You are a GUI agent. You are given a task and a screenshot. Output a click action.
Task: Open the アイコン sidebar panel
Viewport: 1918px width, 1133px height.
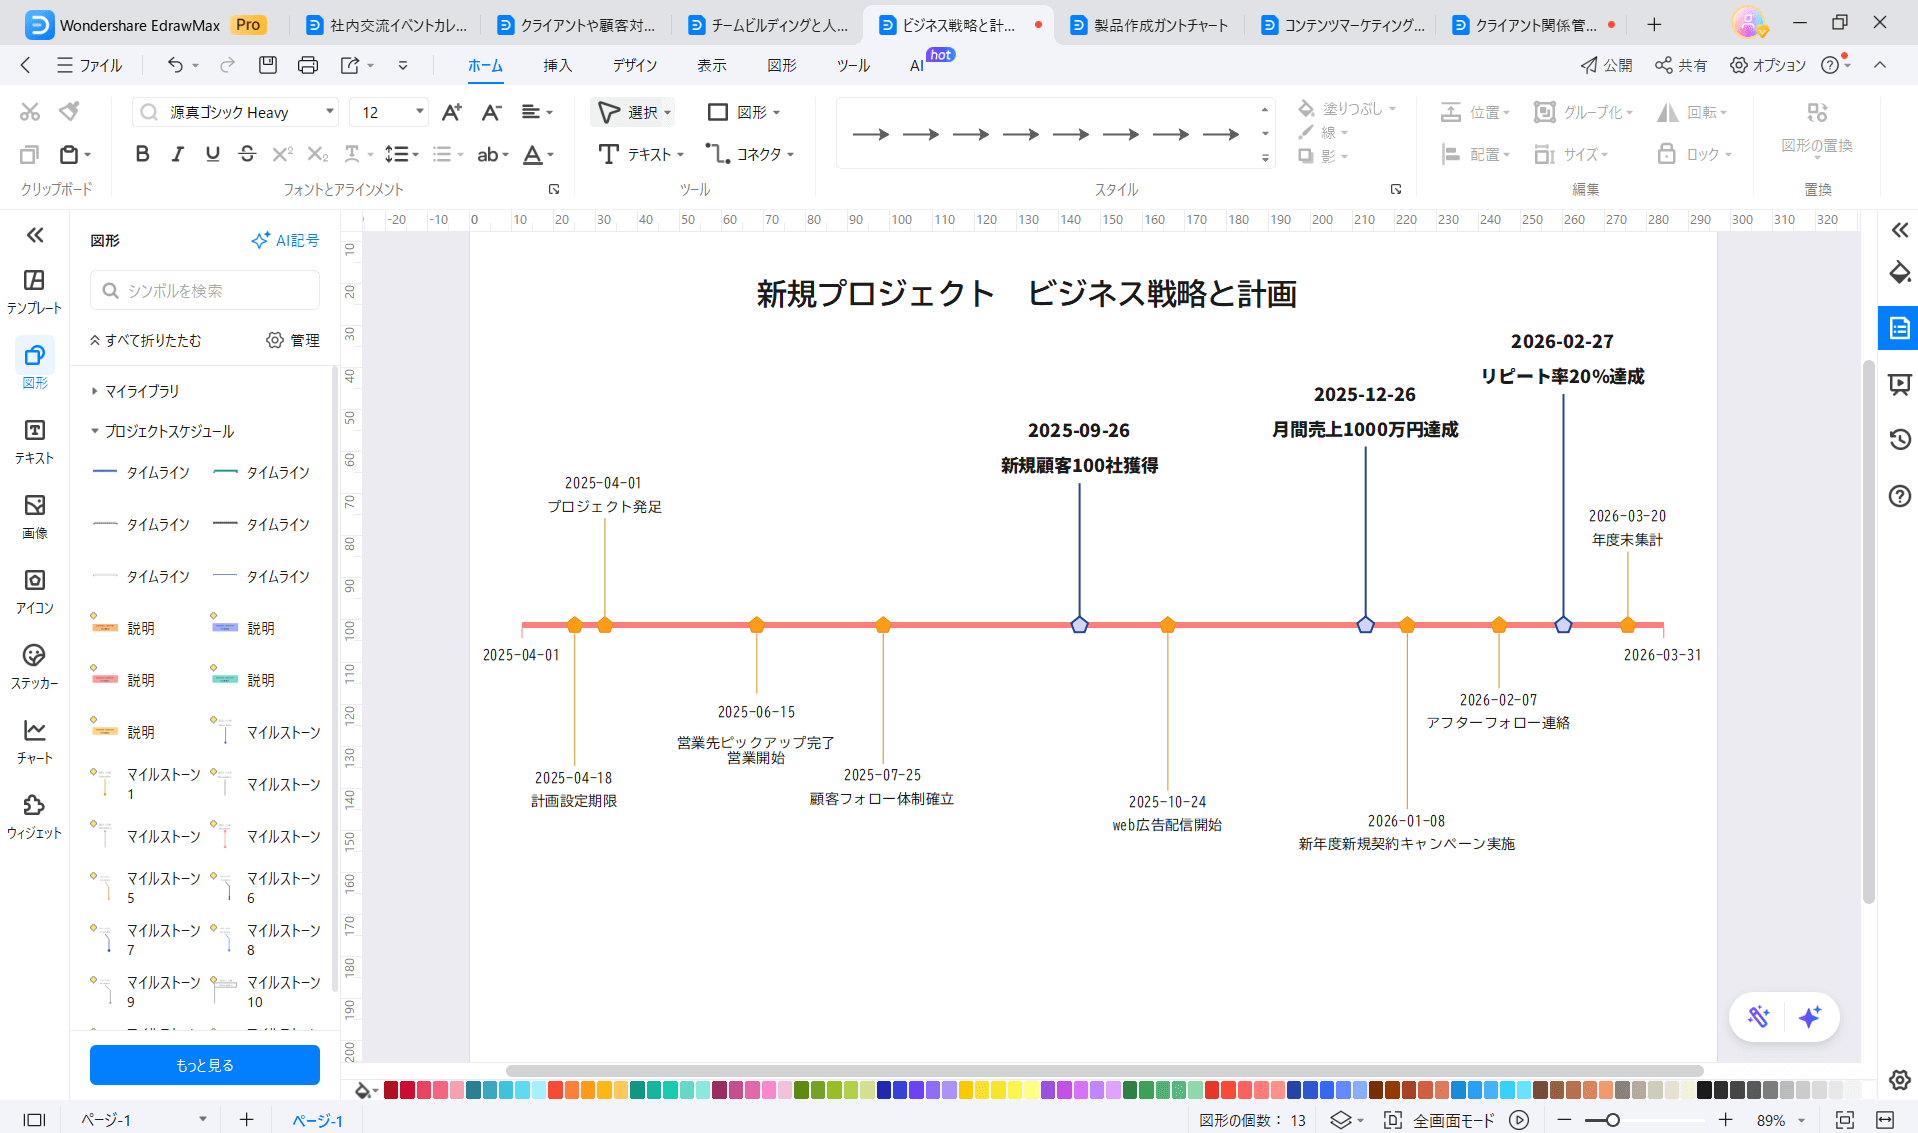(x=35, y=591)
